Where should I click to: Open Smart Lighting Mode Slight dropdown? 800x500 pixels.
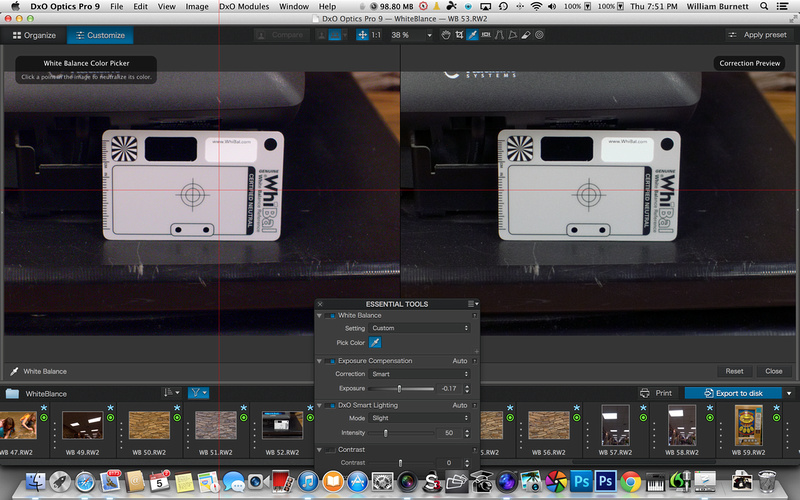point(419,418)
